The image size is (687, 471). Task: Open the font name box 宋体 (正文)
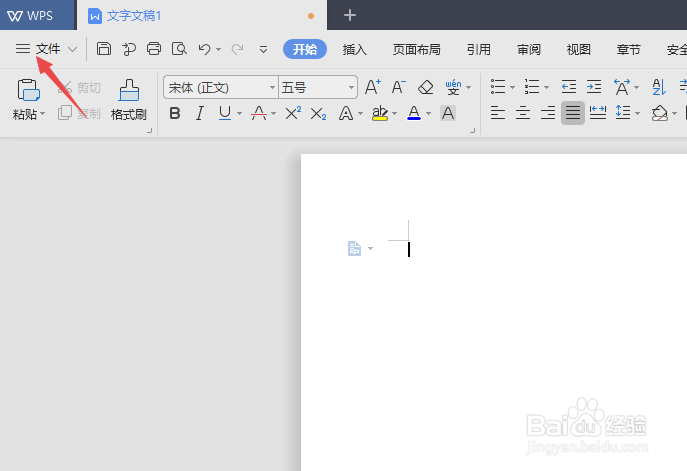pyautogui.click(x=221, y=88)
